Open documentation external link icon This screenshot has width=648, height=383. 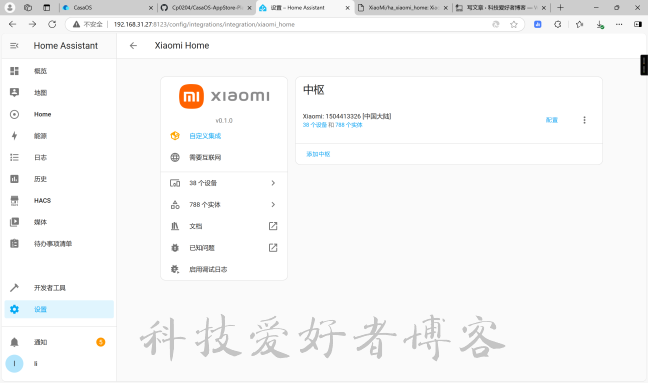[x=273, y=226]
